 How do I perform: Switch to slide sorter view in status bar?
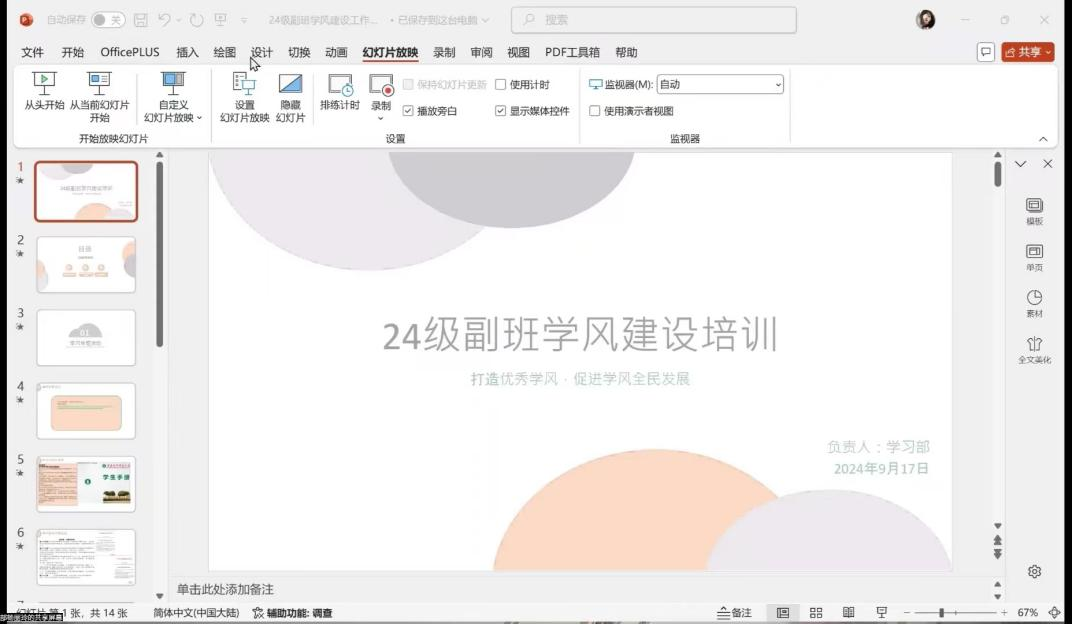pyautogui.click(x=816, y=613)
